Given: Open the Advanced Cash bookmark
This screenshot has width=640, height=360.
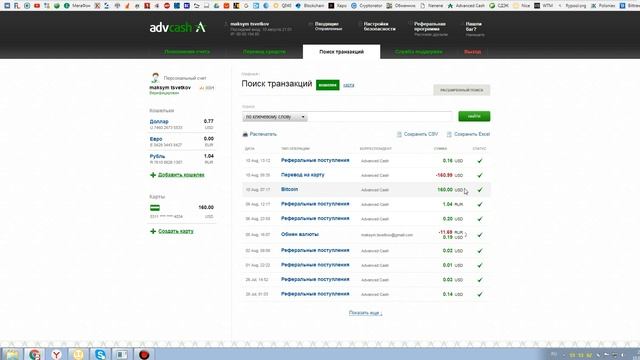Looking at the screenshot, I should click(x=467, y=6).
